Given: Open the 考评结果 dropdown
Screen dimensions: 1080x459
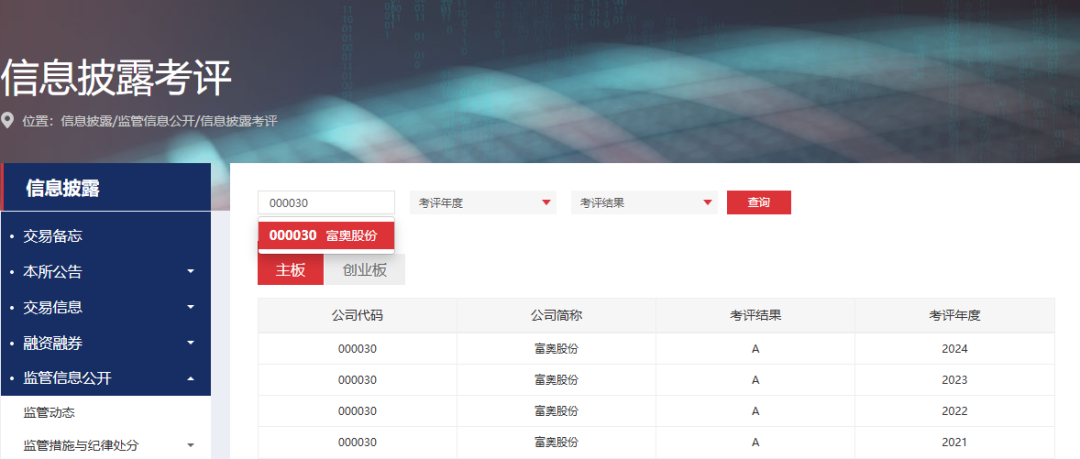Looking at the screenshot, I should [644, 203].
